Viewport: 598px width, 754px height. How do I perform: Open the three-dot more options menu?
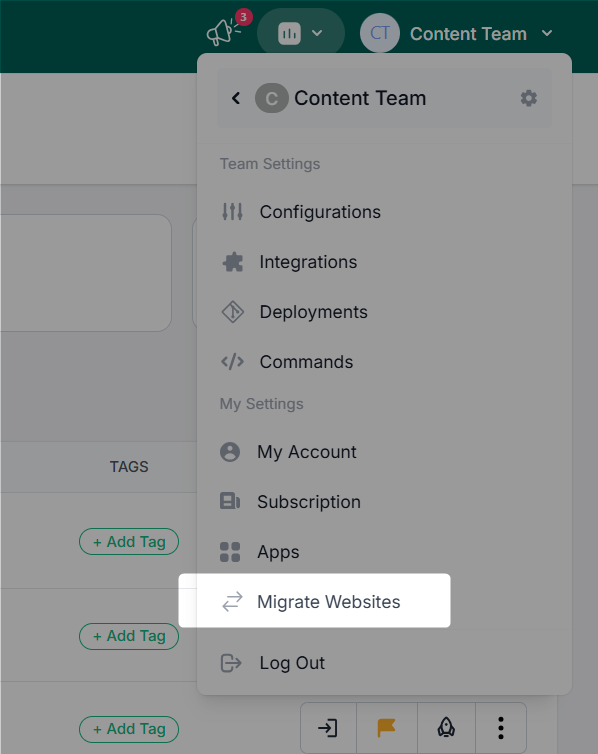(x=501, y=728)
